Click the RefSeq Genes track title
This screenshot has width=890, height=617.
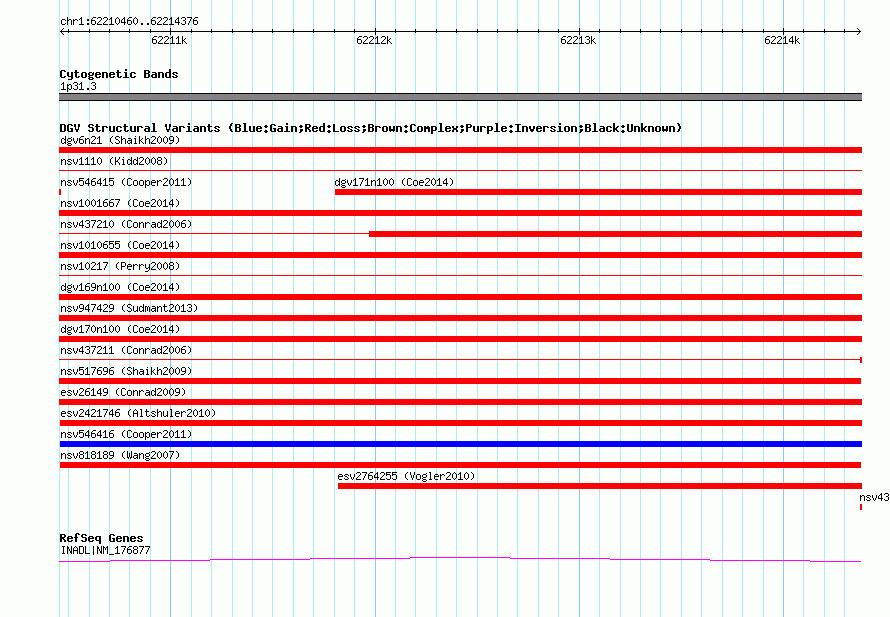pos(101,538)
